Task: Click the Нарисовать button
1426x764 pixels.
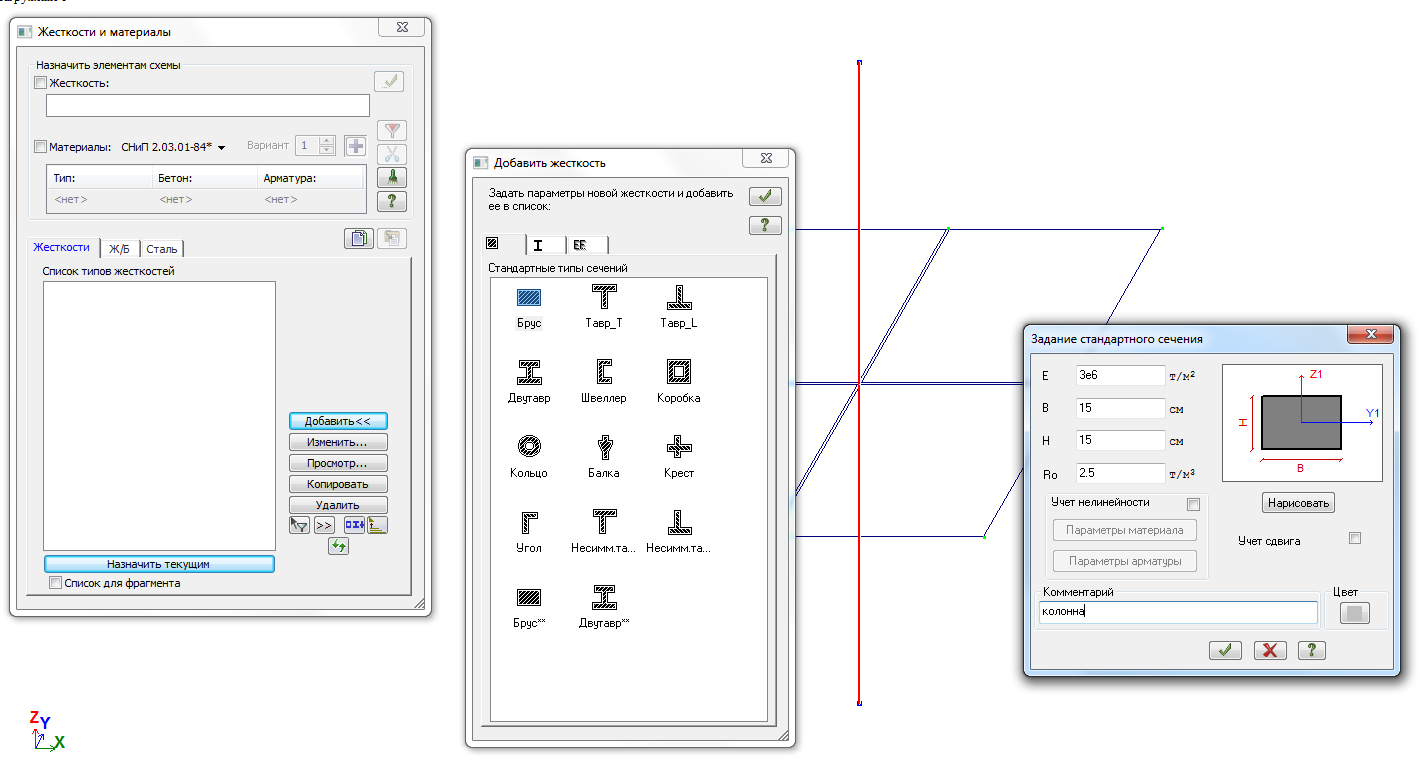Action: point(1299,503)
